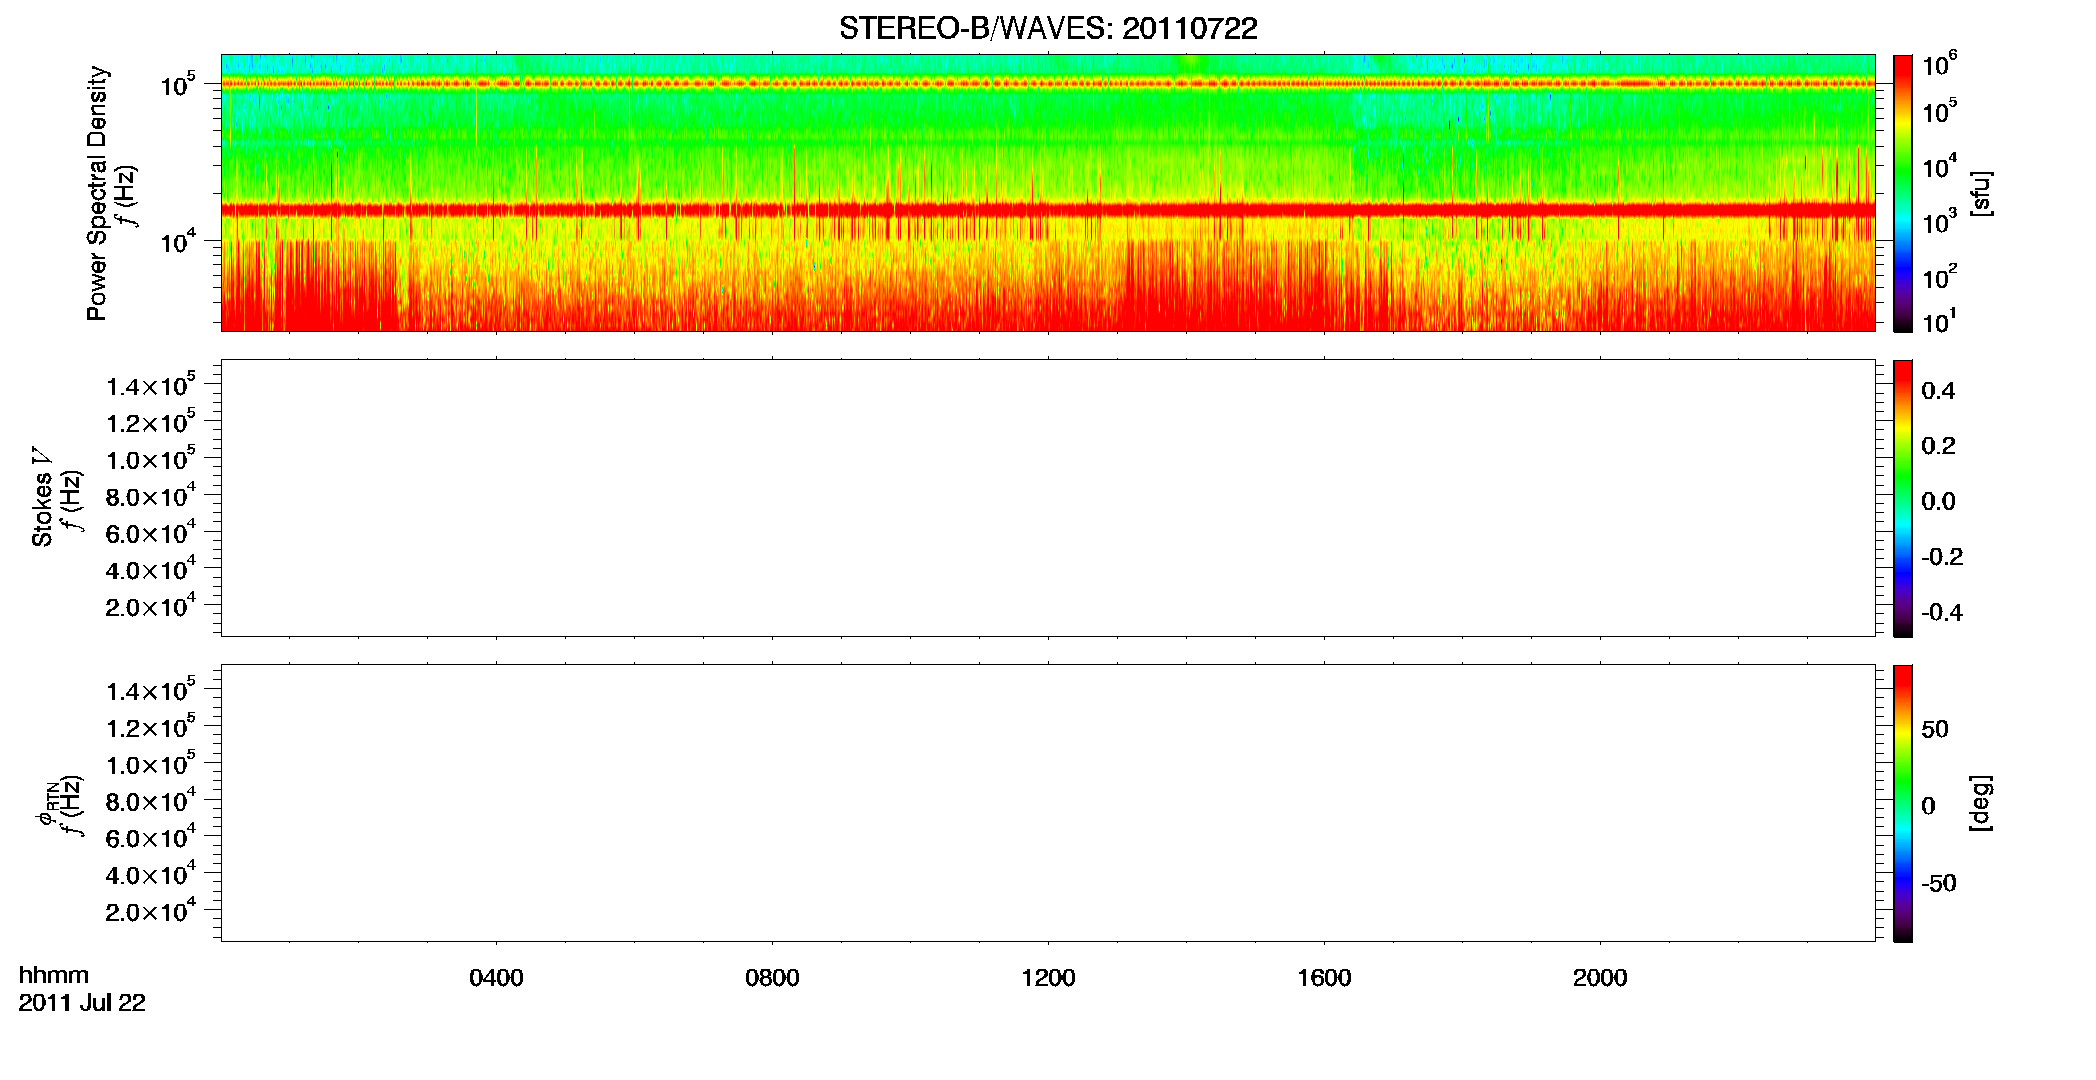2096x1080 pixels.
Task: Click the Stokes V color bar
Action: 1903,498
